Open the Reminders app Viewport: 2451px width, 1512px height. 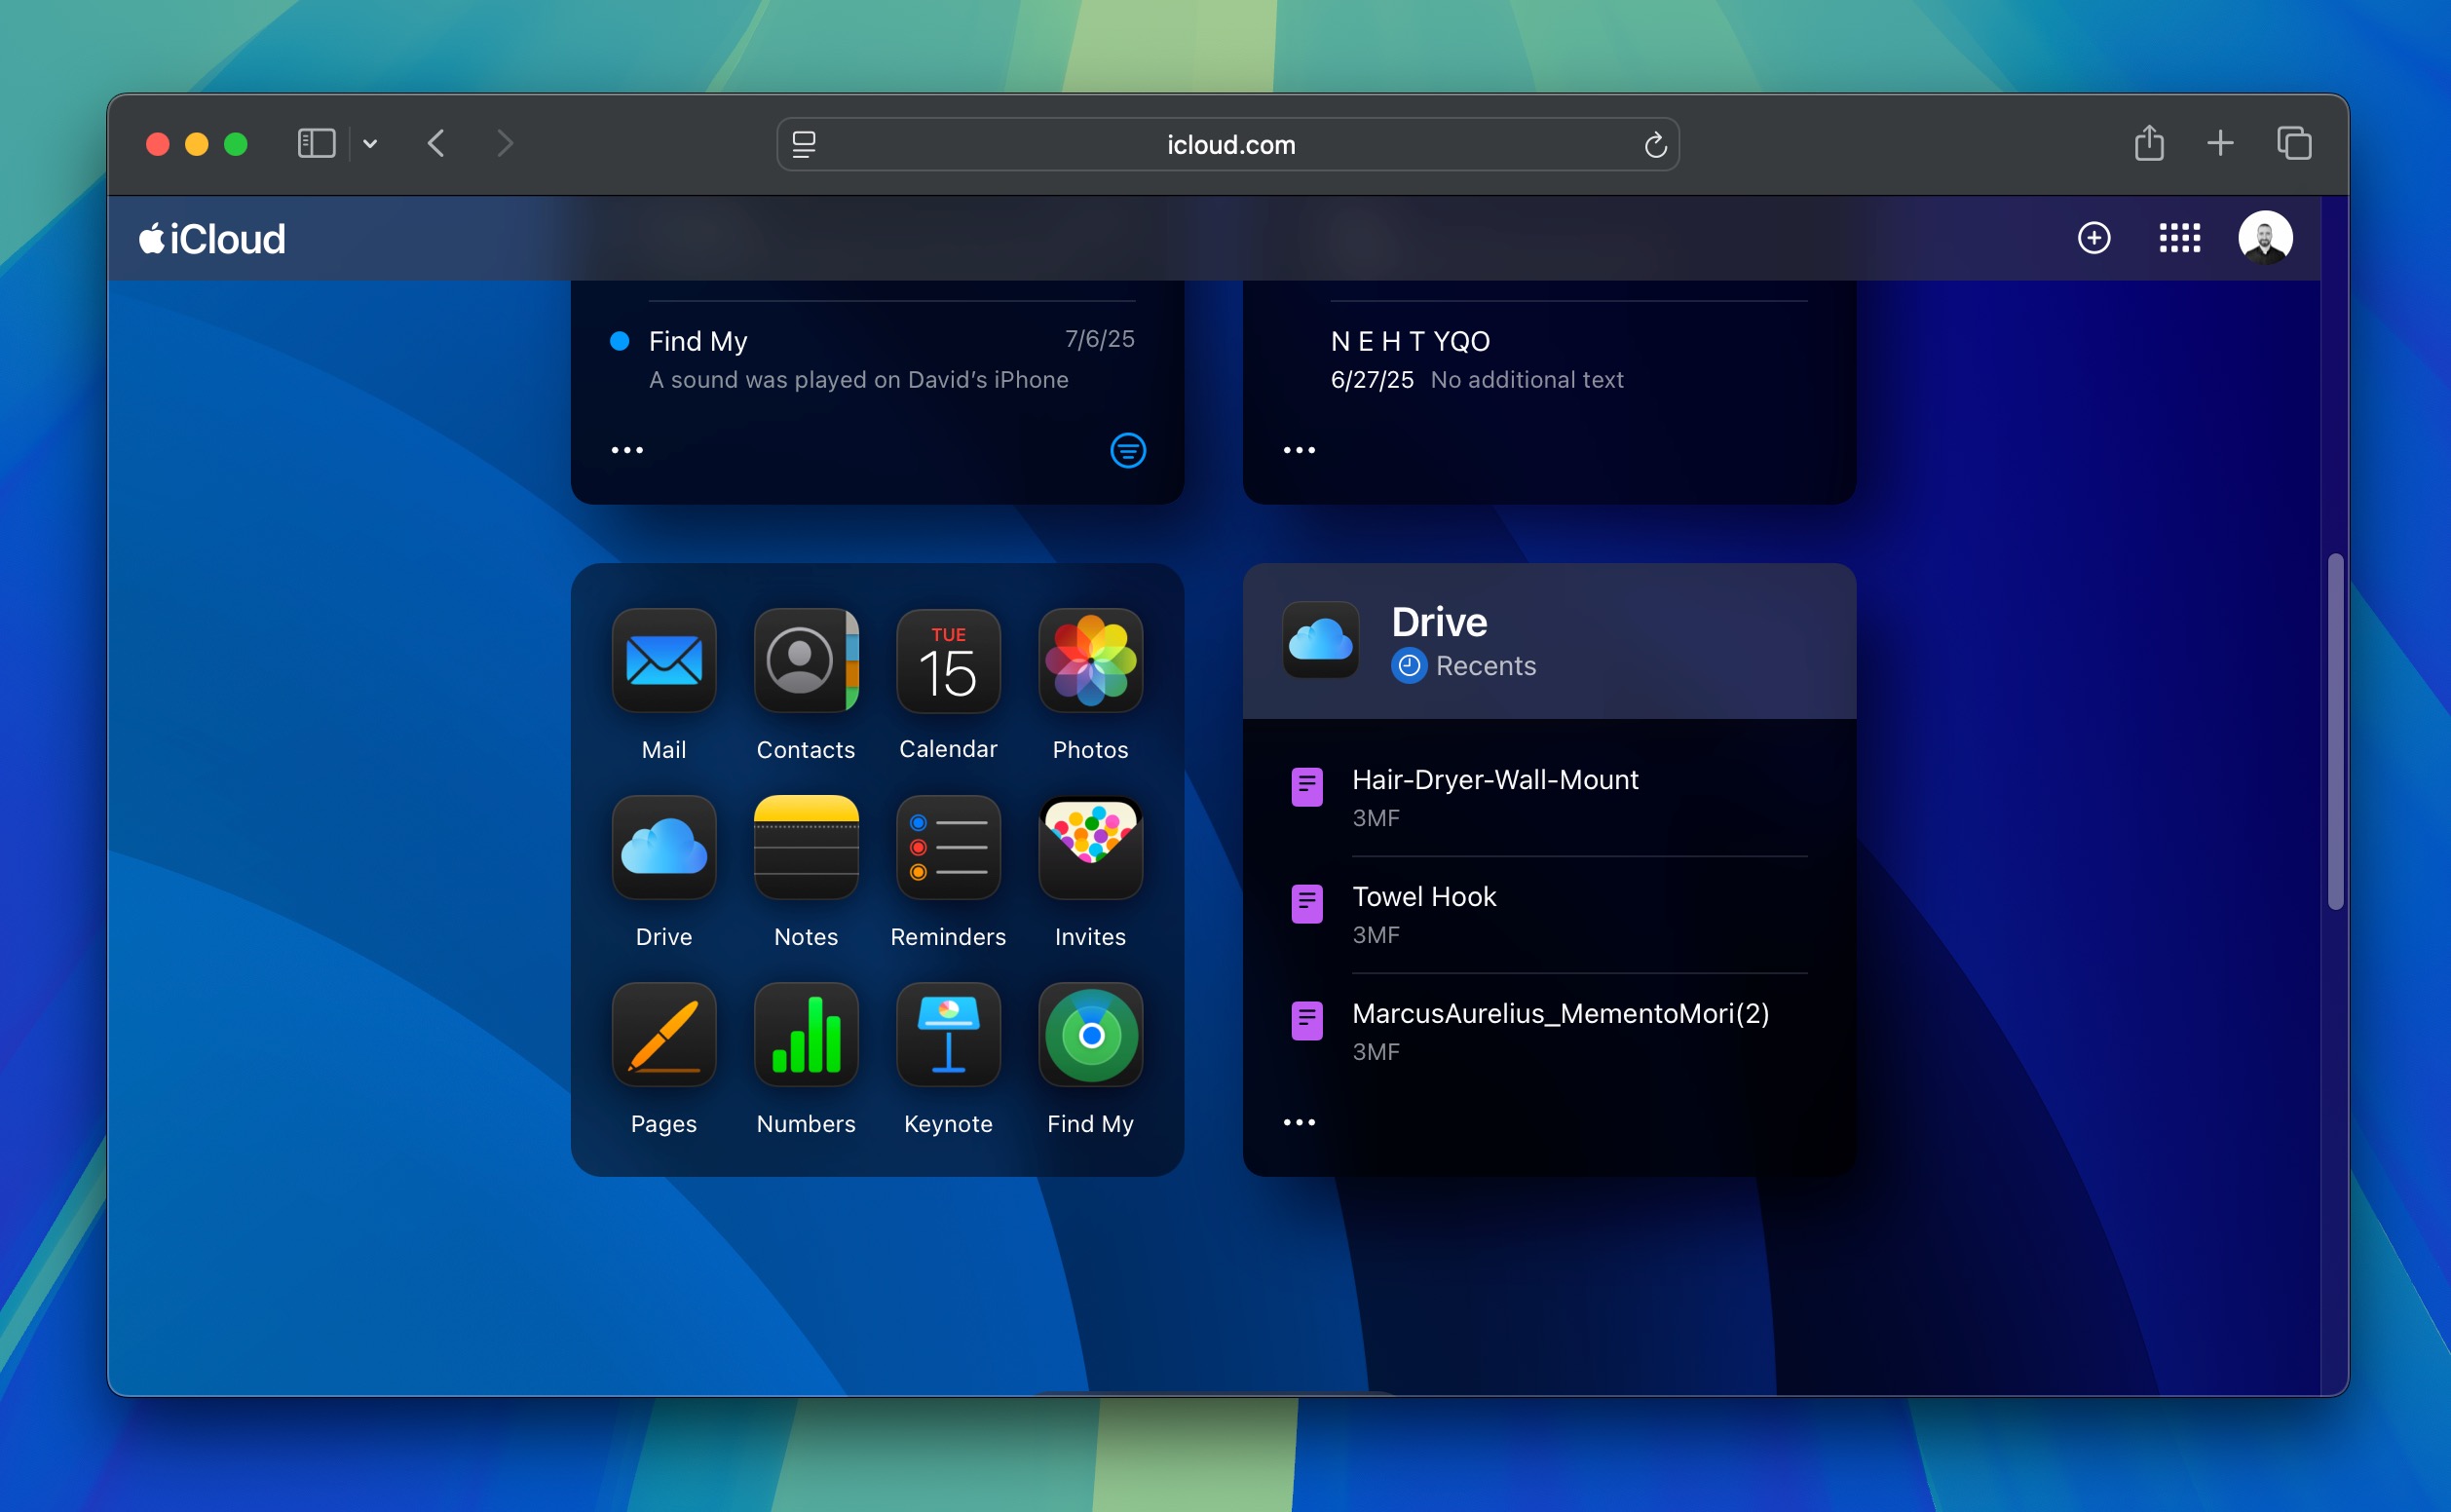pos(947,848)
